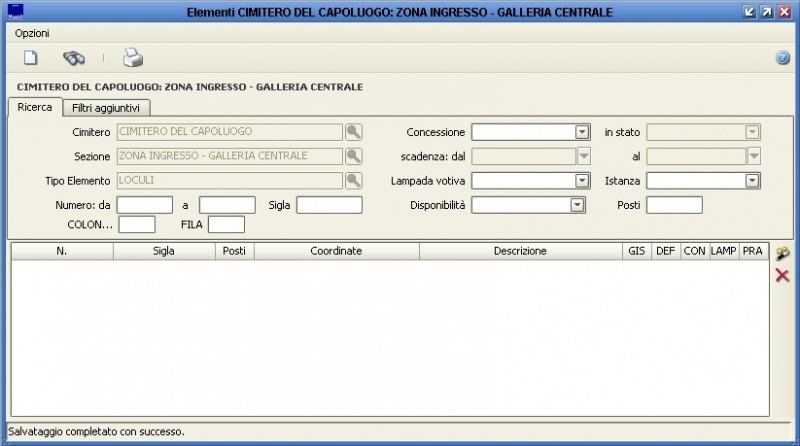Click the Sigla input field
The height and width of the screenshot is (446, 800).
330,205
